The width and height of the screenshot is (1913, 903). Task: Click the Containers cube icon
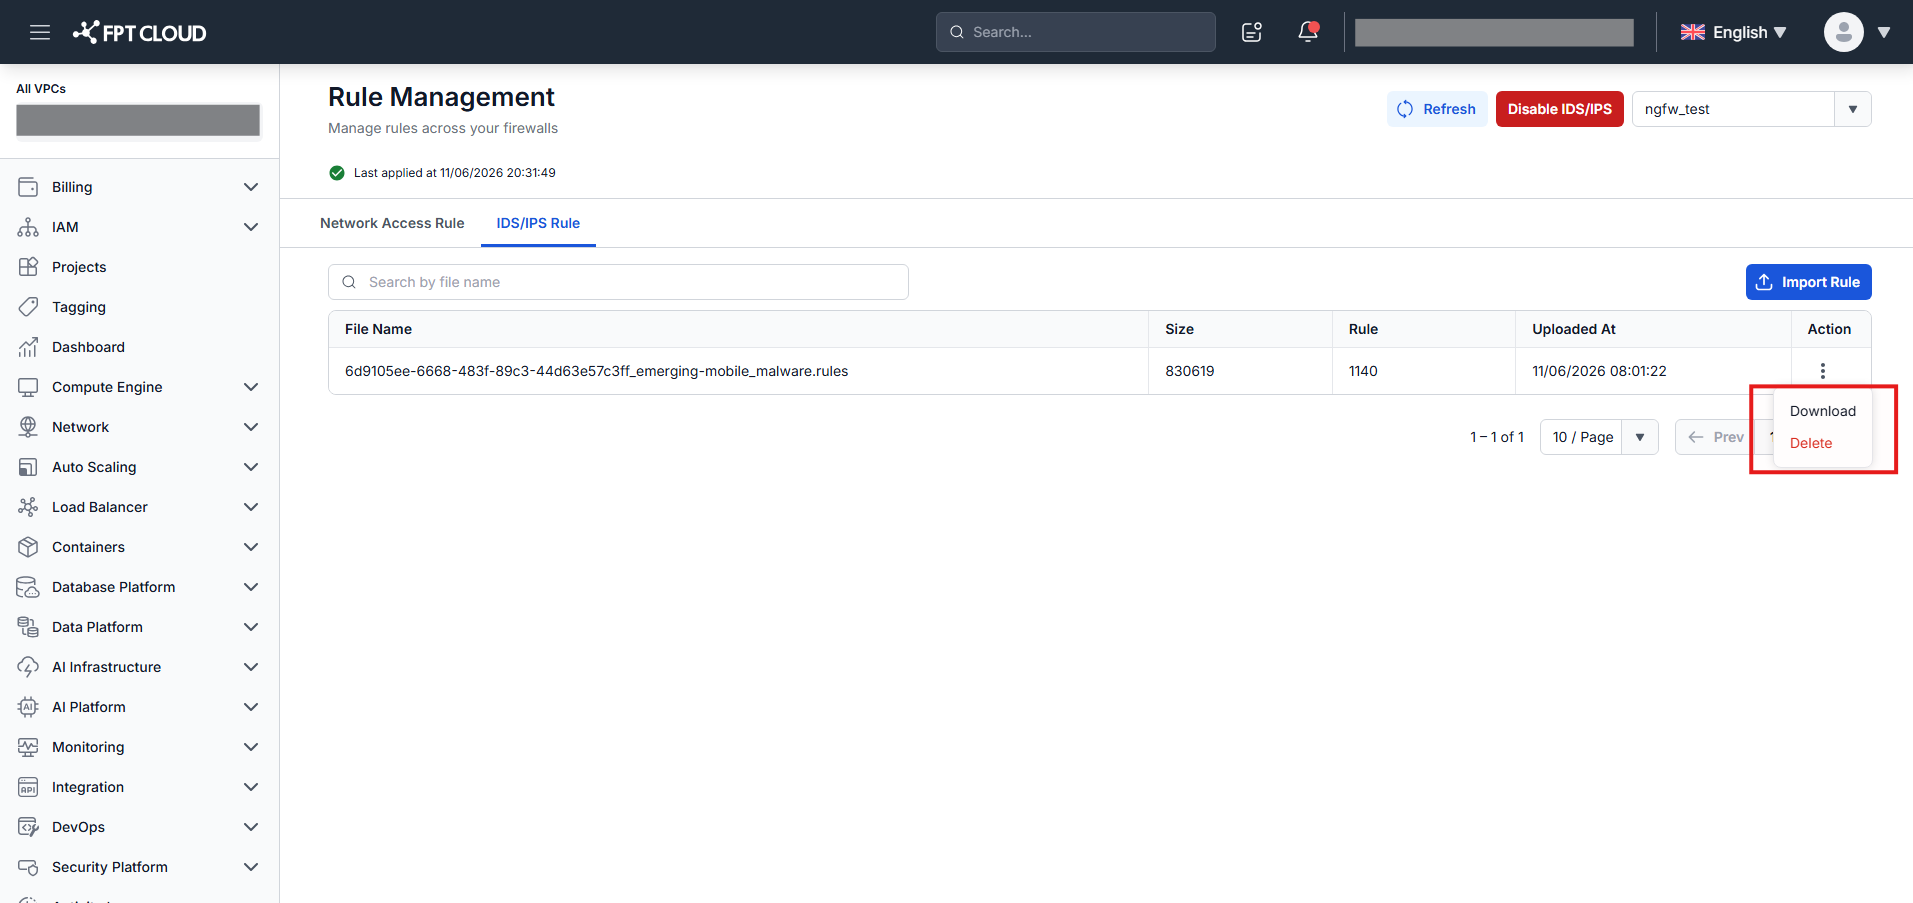28,547
